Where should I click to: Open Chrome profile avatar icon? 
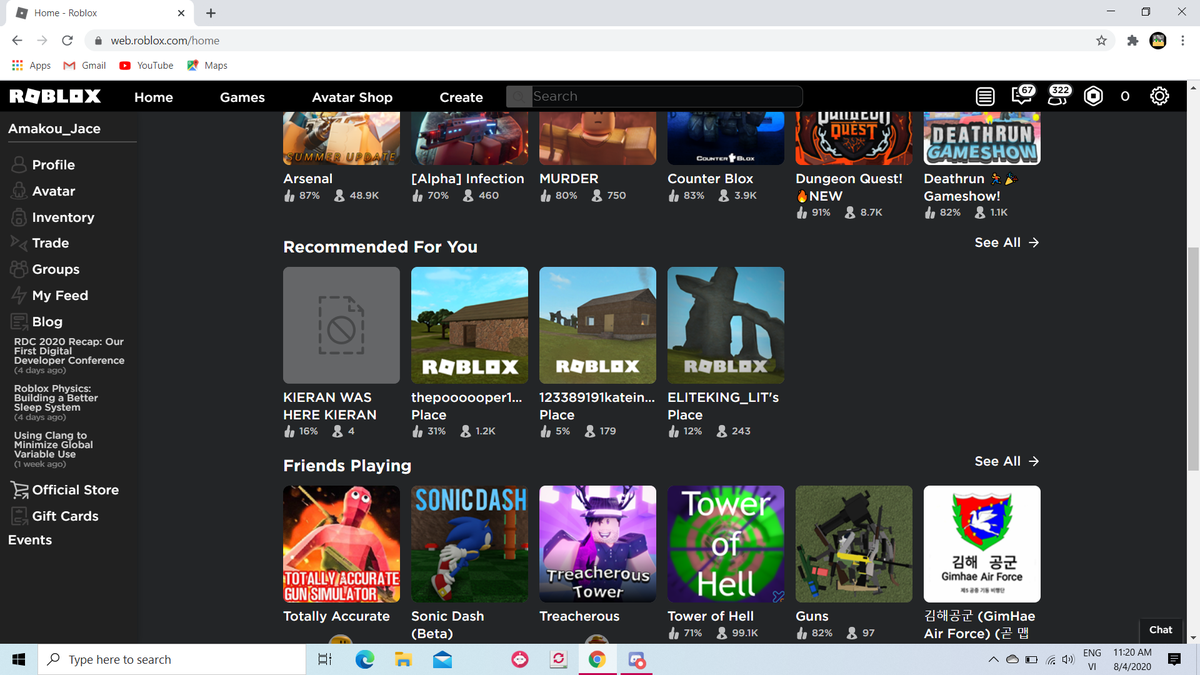[x=1158, y=40]
